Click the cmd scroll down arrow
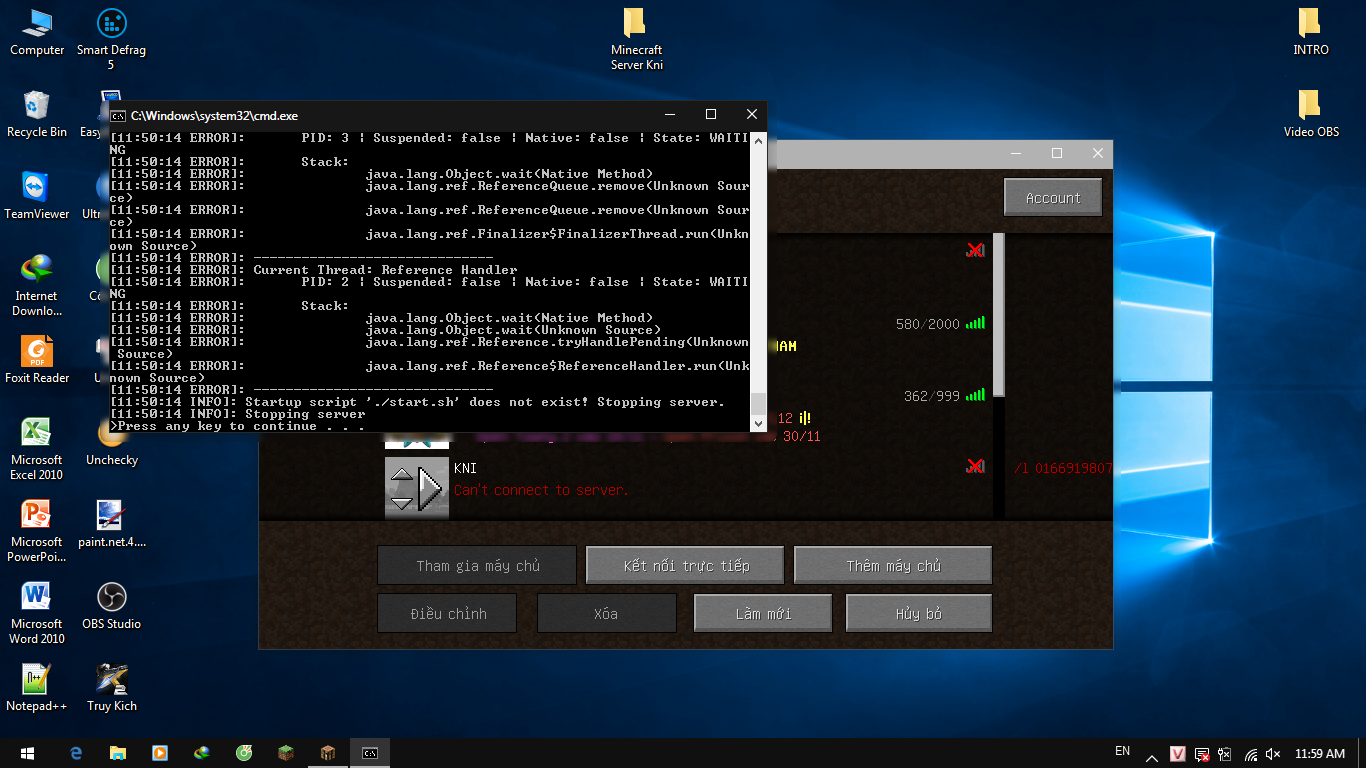This screenshot has width=1366, height=768. click(757, 423)
